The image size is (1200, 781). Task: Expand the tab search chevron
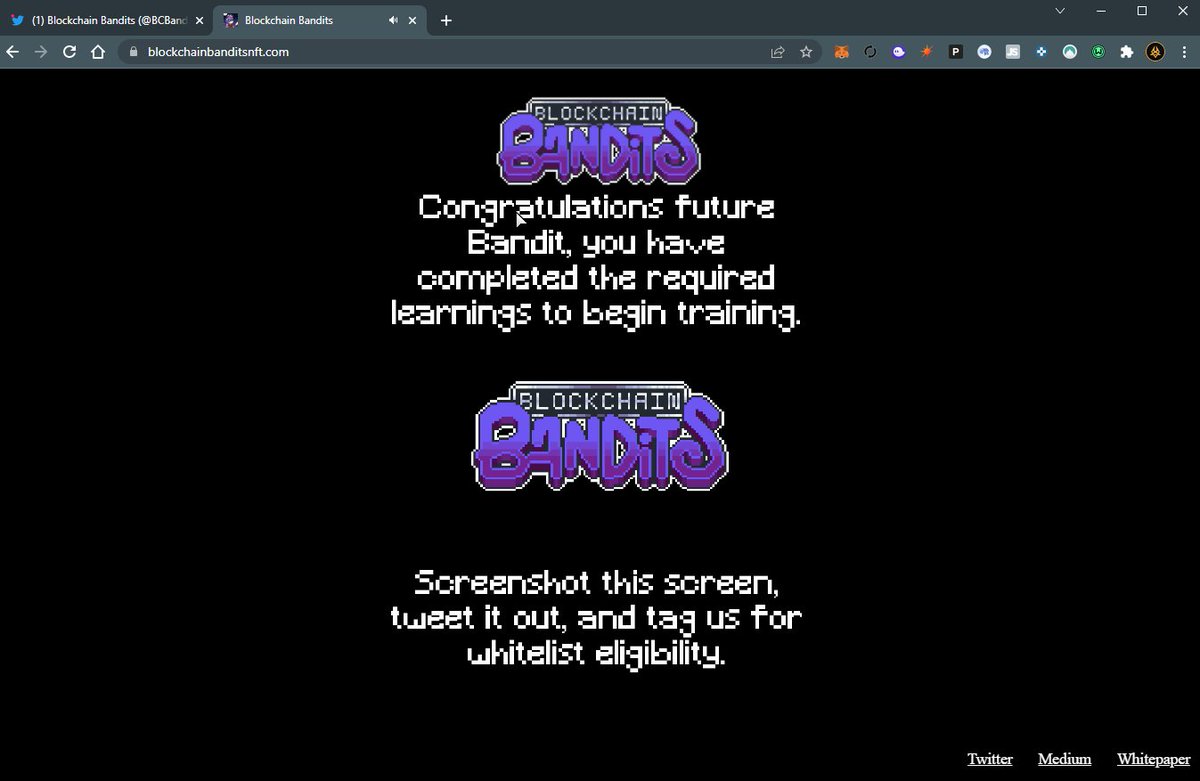pos(1060,11)
